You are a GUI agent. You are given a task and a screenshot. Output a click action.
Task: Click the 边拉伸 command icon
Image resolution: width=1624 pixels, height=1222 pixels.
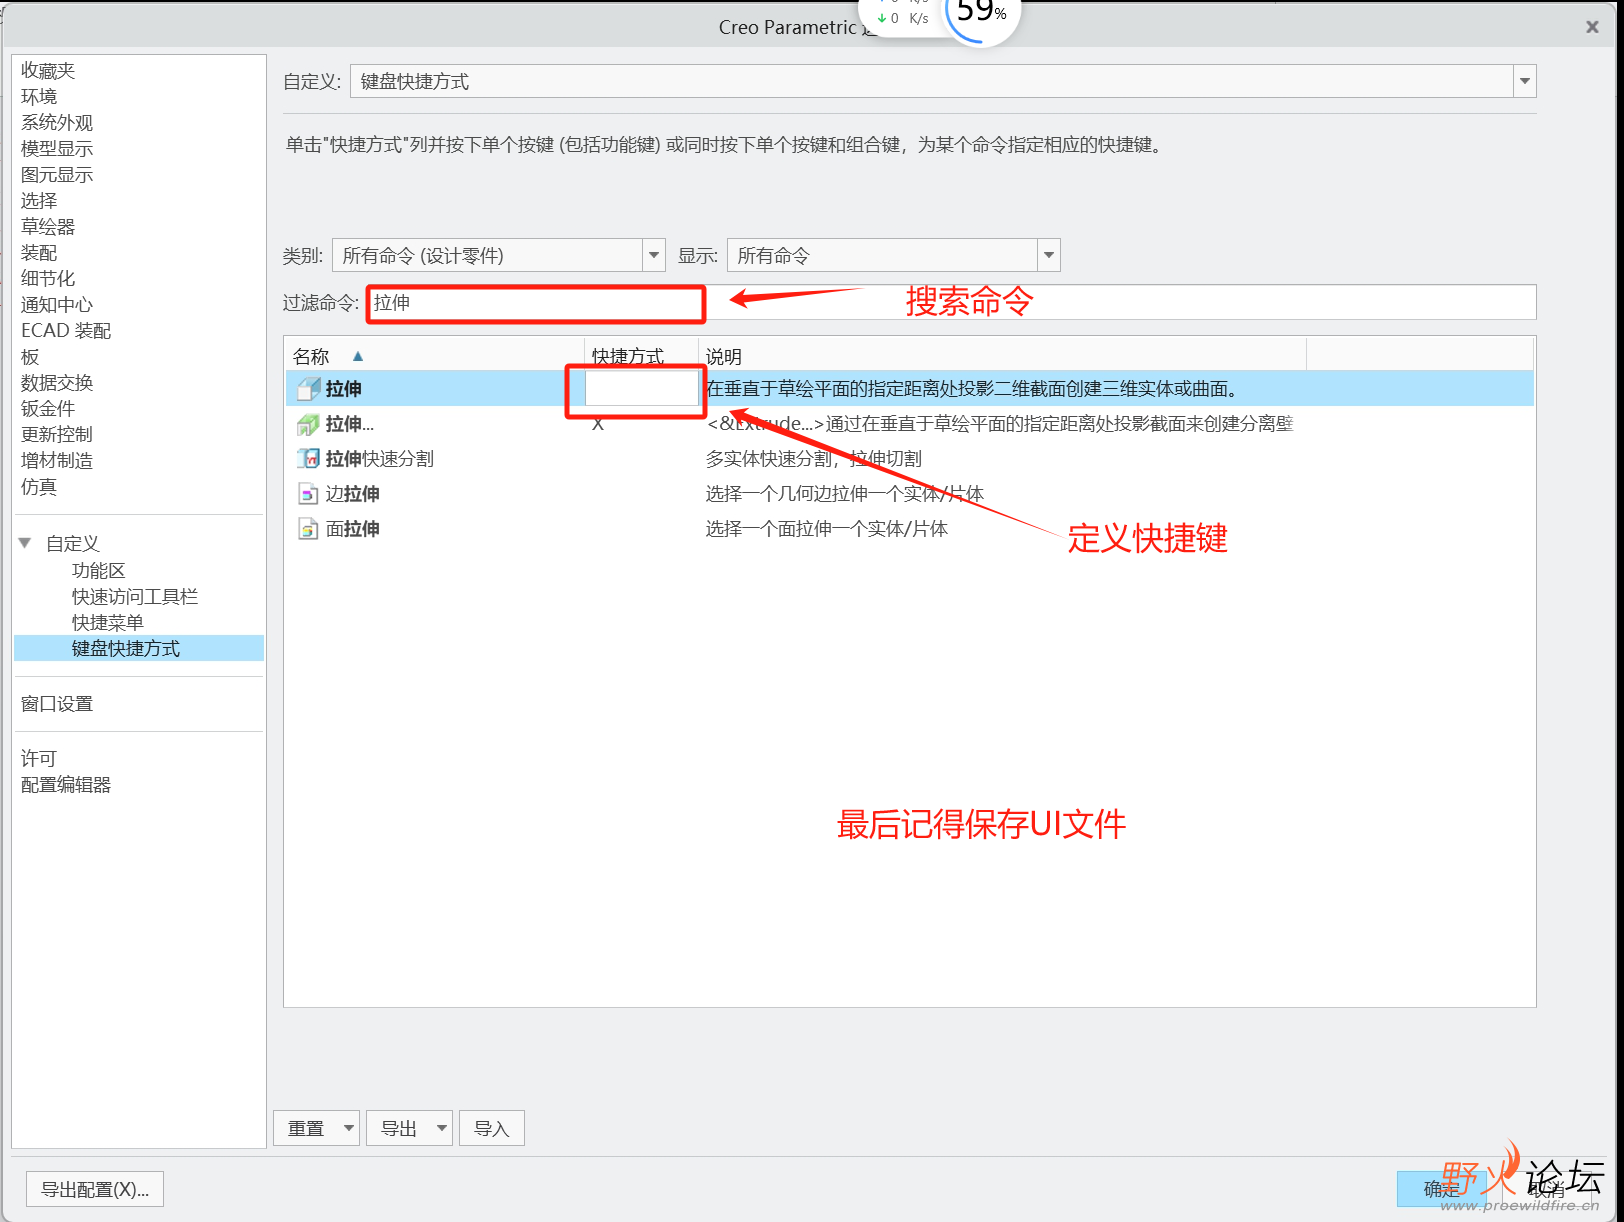308,494
